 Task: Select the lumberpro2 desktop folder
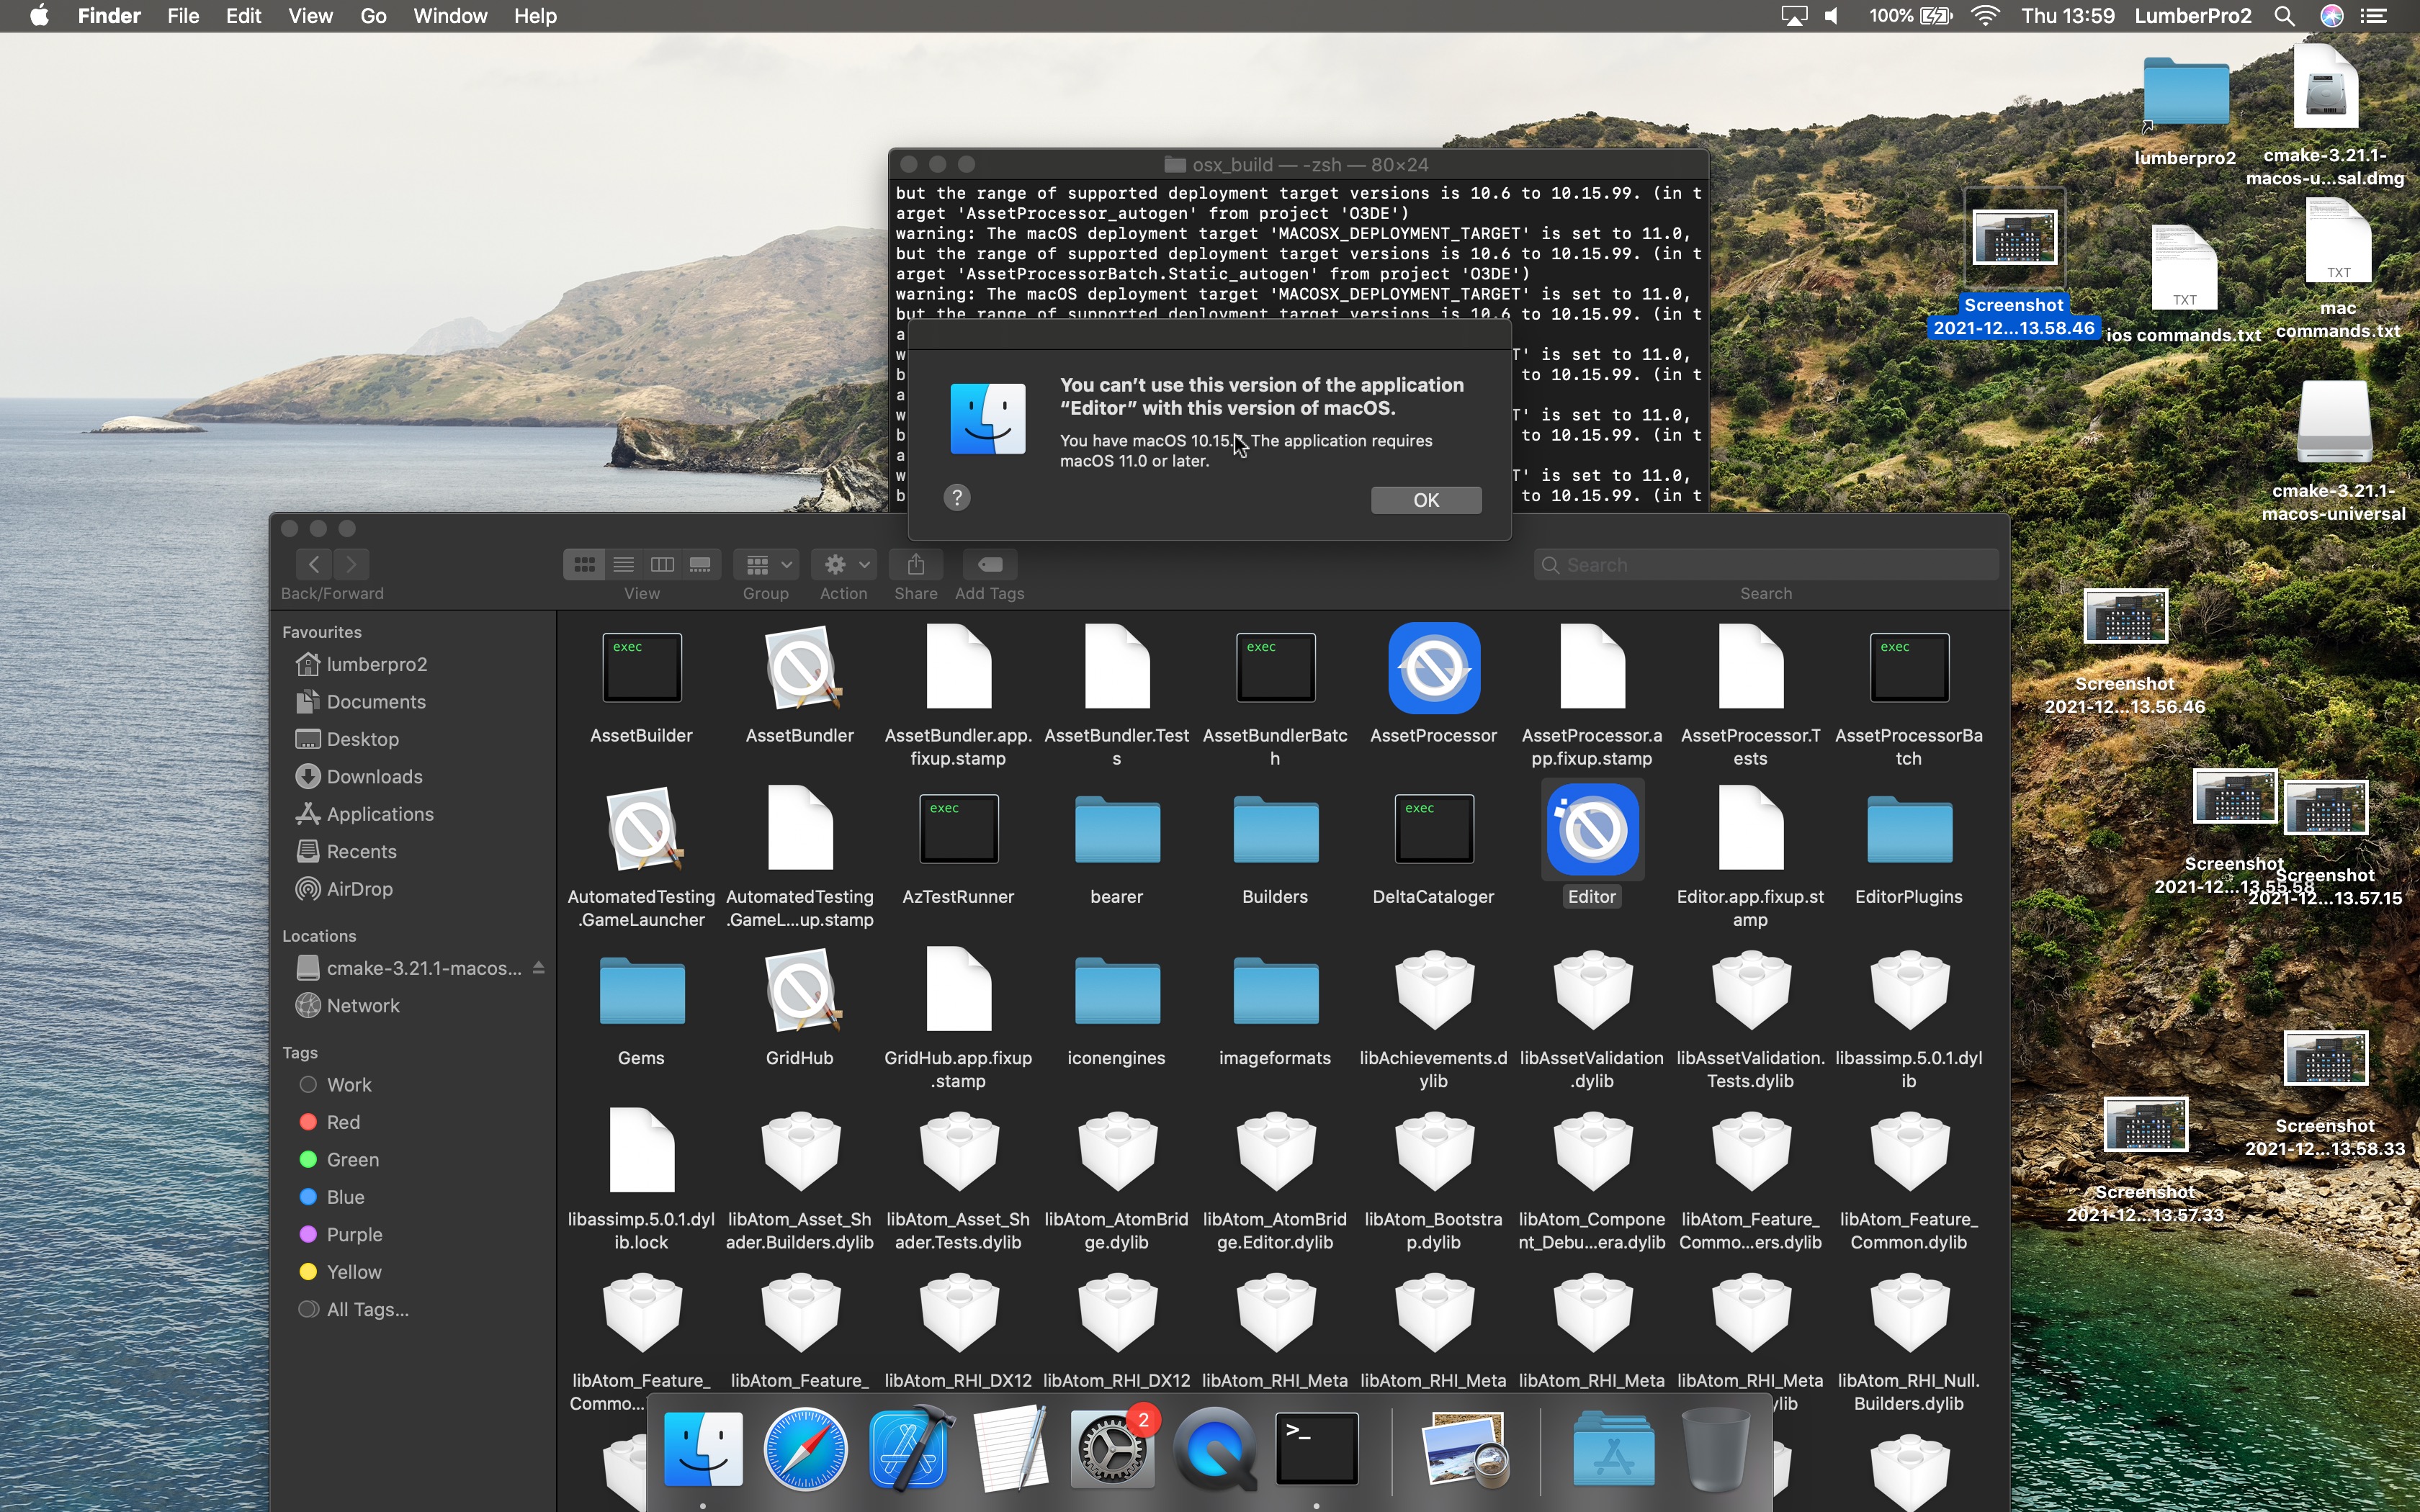point(2186,112)
